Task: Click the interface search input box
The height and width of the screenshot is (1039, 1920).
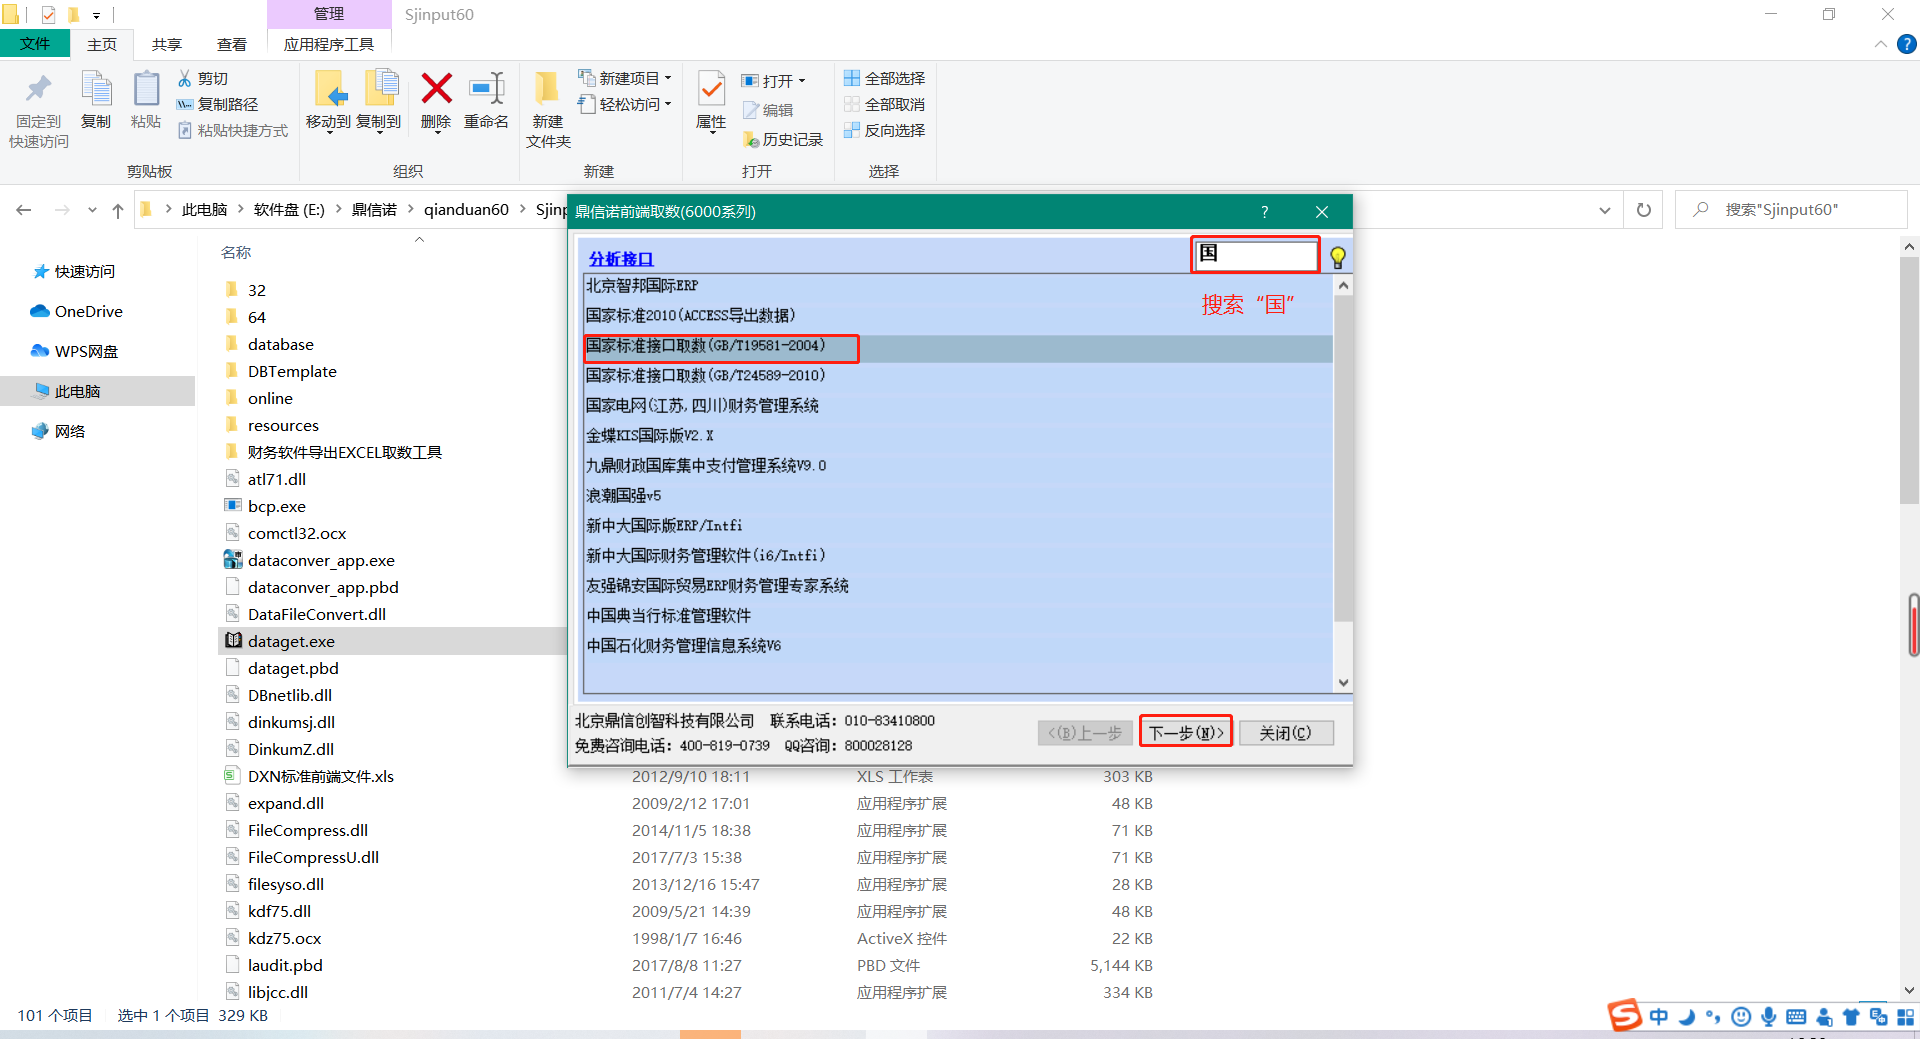Action: point(1256,255)
